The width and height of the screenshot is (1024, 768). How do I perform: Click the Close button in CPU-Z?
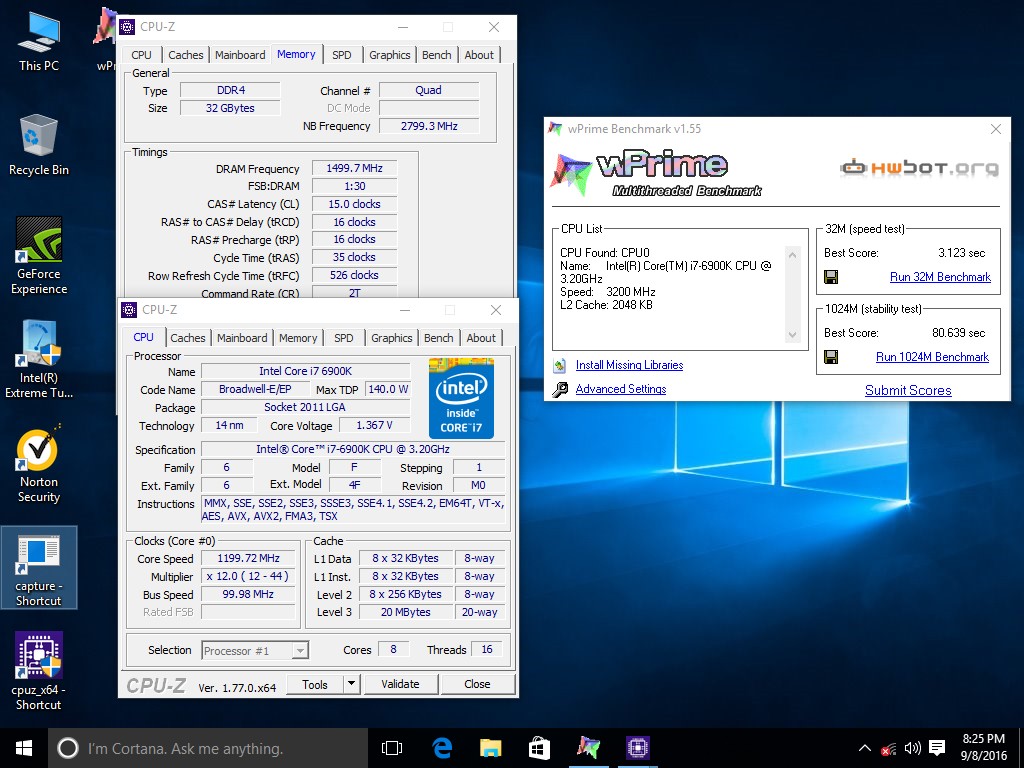477,684
